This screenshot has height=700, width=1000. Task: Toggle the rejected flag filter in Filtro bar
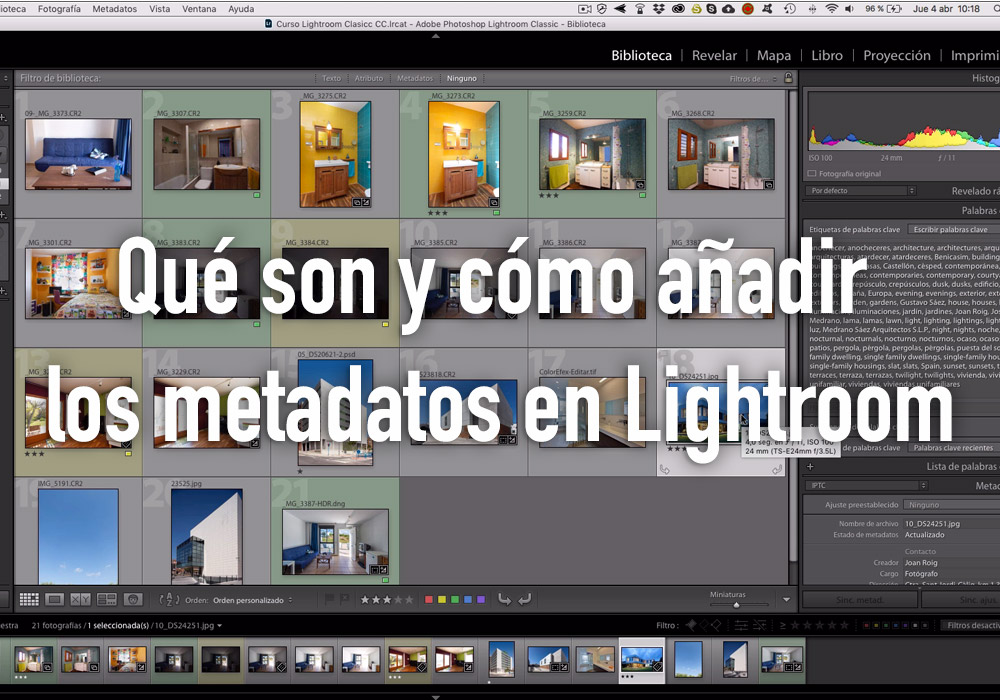[x=716, y=625]
